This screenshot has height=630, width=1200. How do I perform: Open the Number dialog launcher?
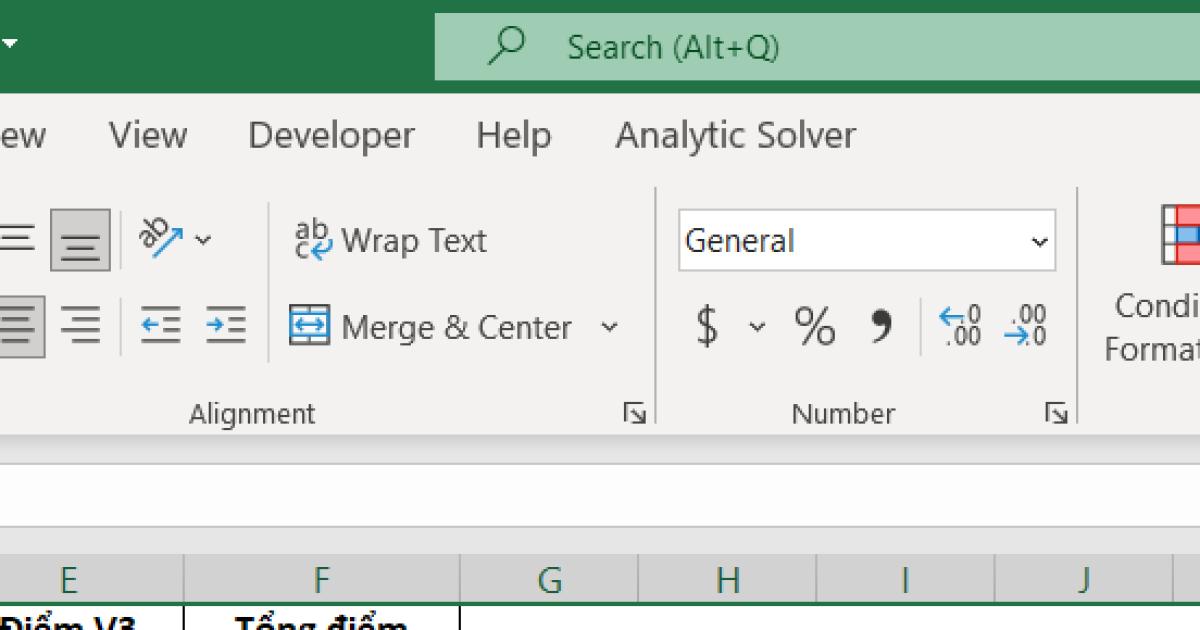(x=1055, y=412)
